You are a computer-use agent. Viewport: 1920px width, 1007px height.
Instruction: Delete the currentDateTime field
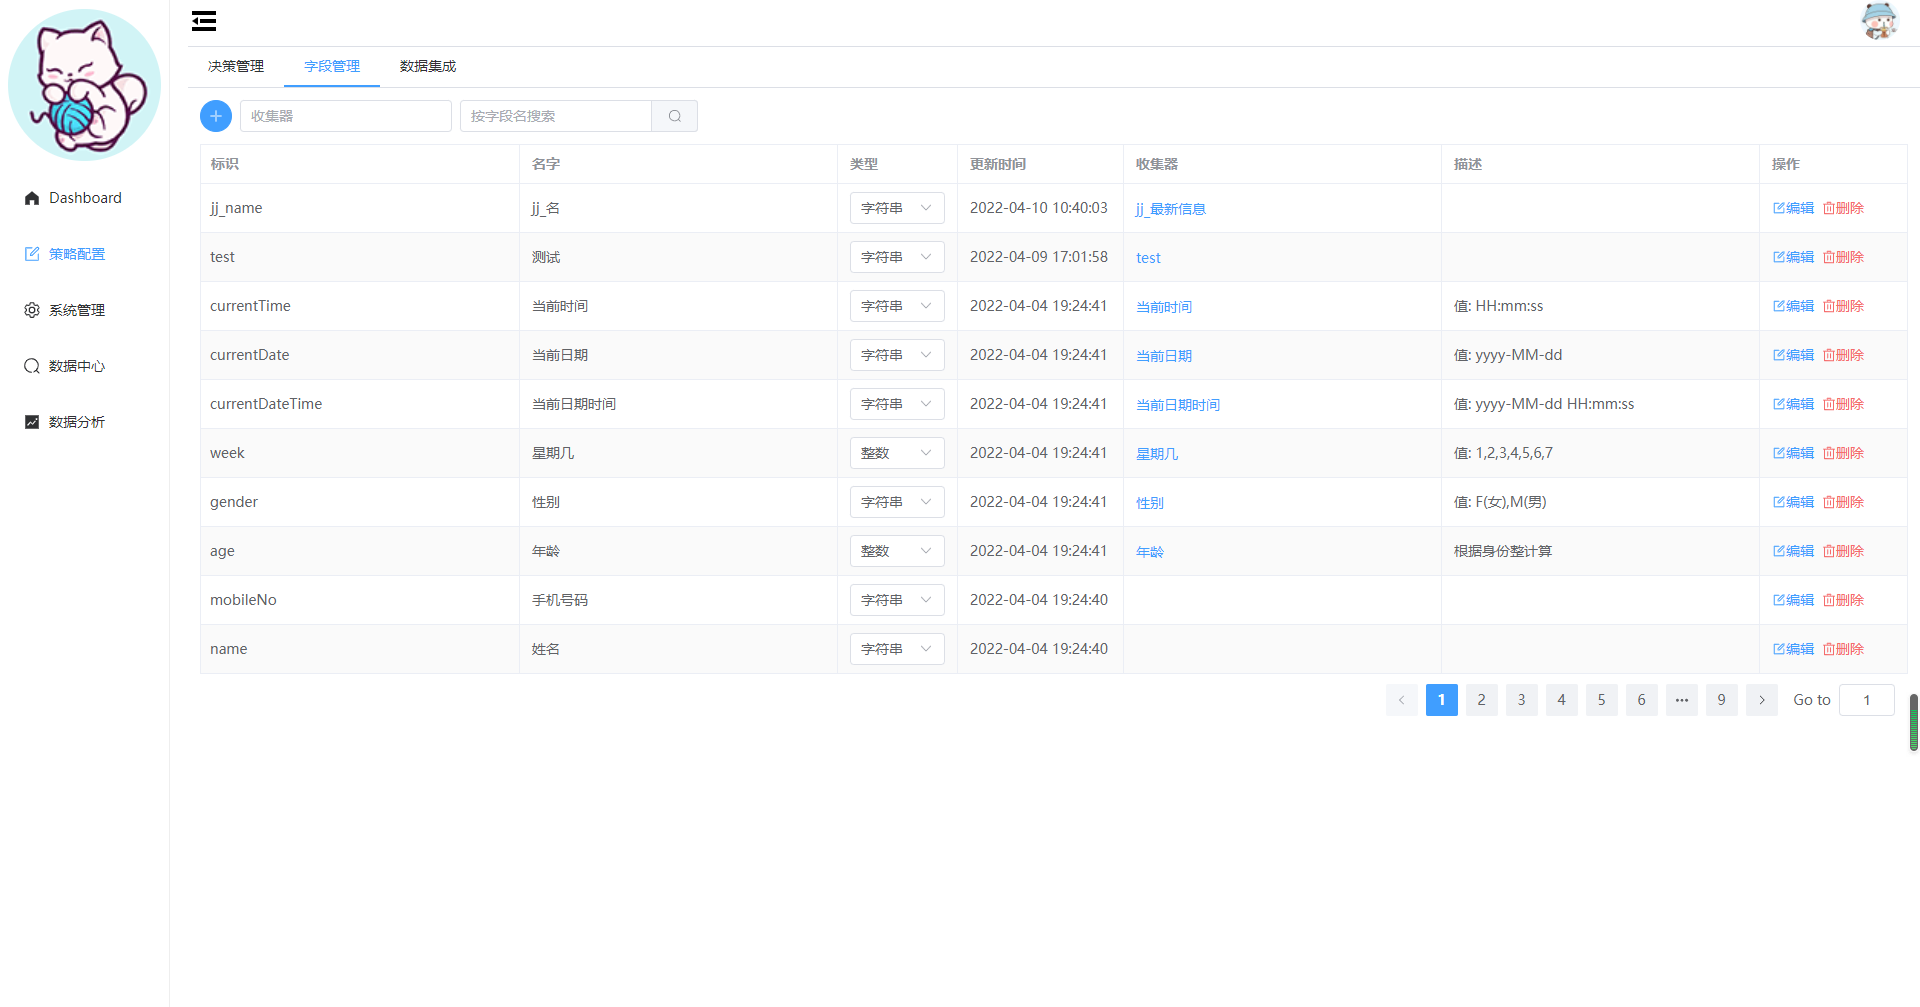pyautogui.click(x=1843, y=404)
